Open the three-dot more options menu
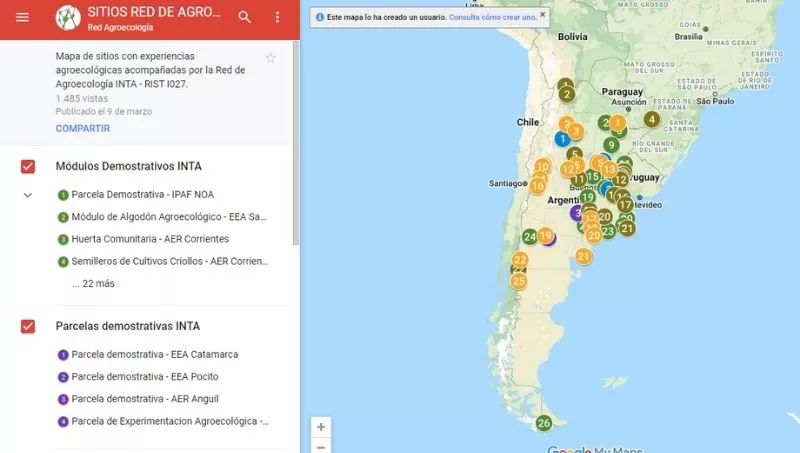Viewport: 800px width, 453px height. [278, 17]
